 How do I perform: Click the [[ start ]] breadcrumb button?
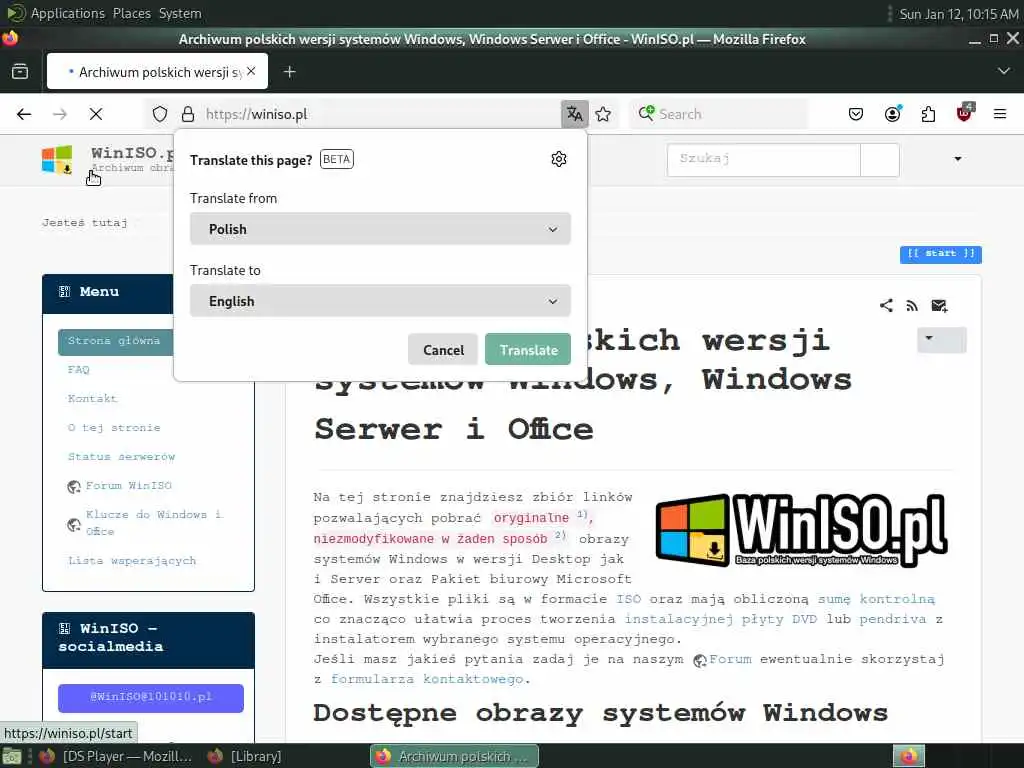point(940,254)
